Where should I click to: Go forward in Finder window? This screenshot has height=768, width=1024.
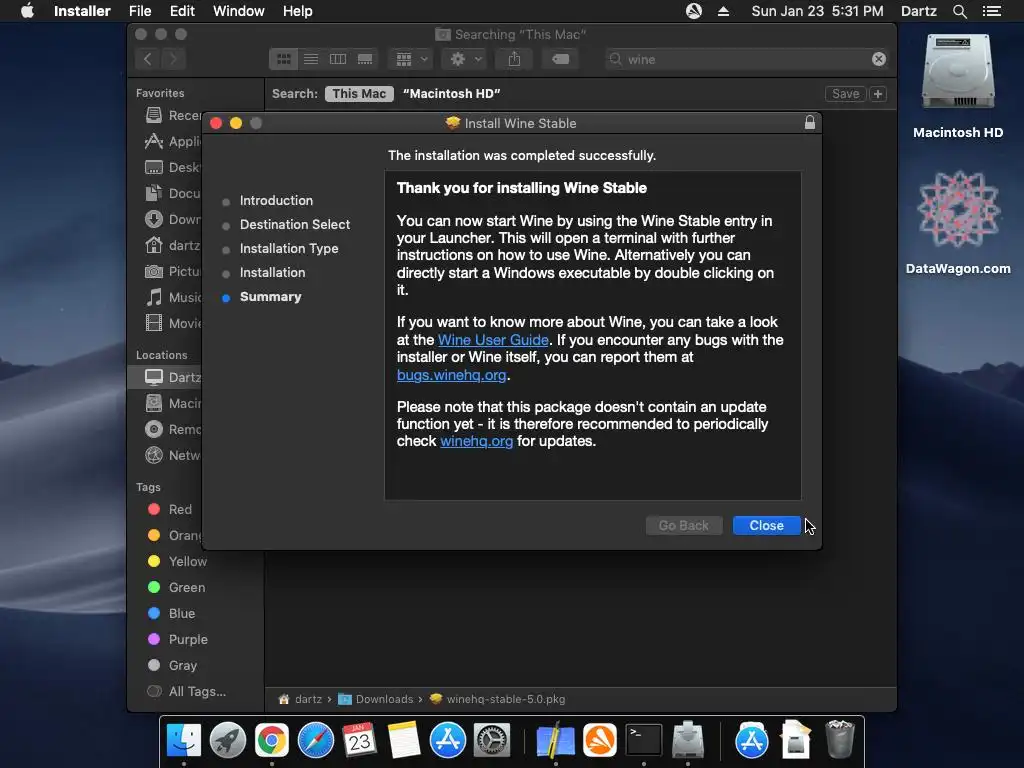(173, 59)
